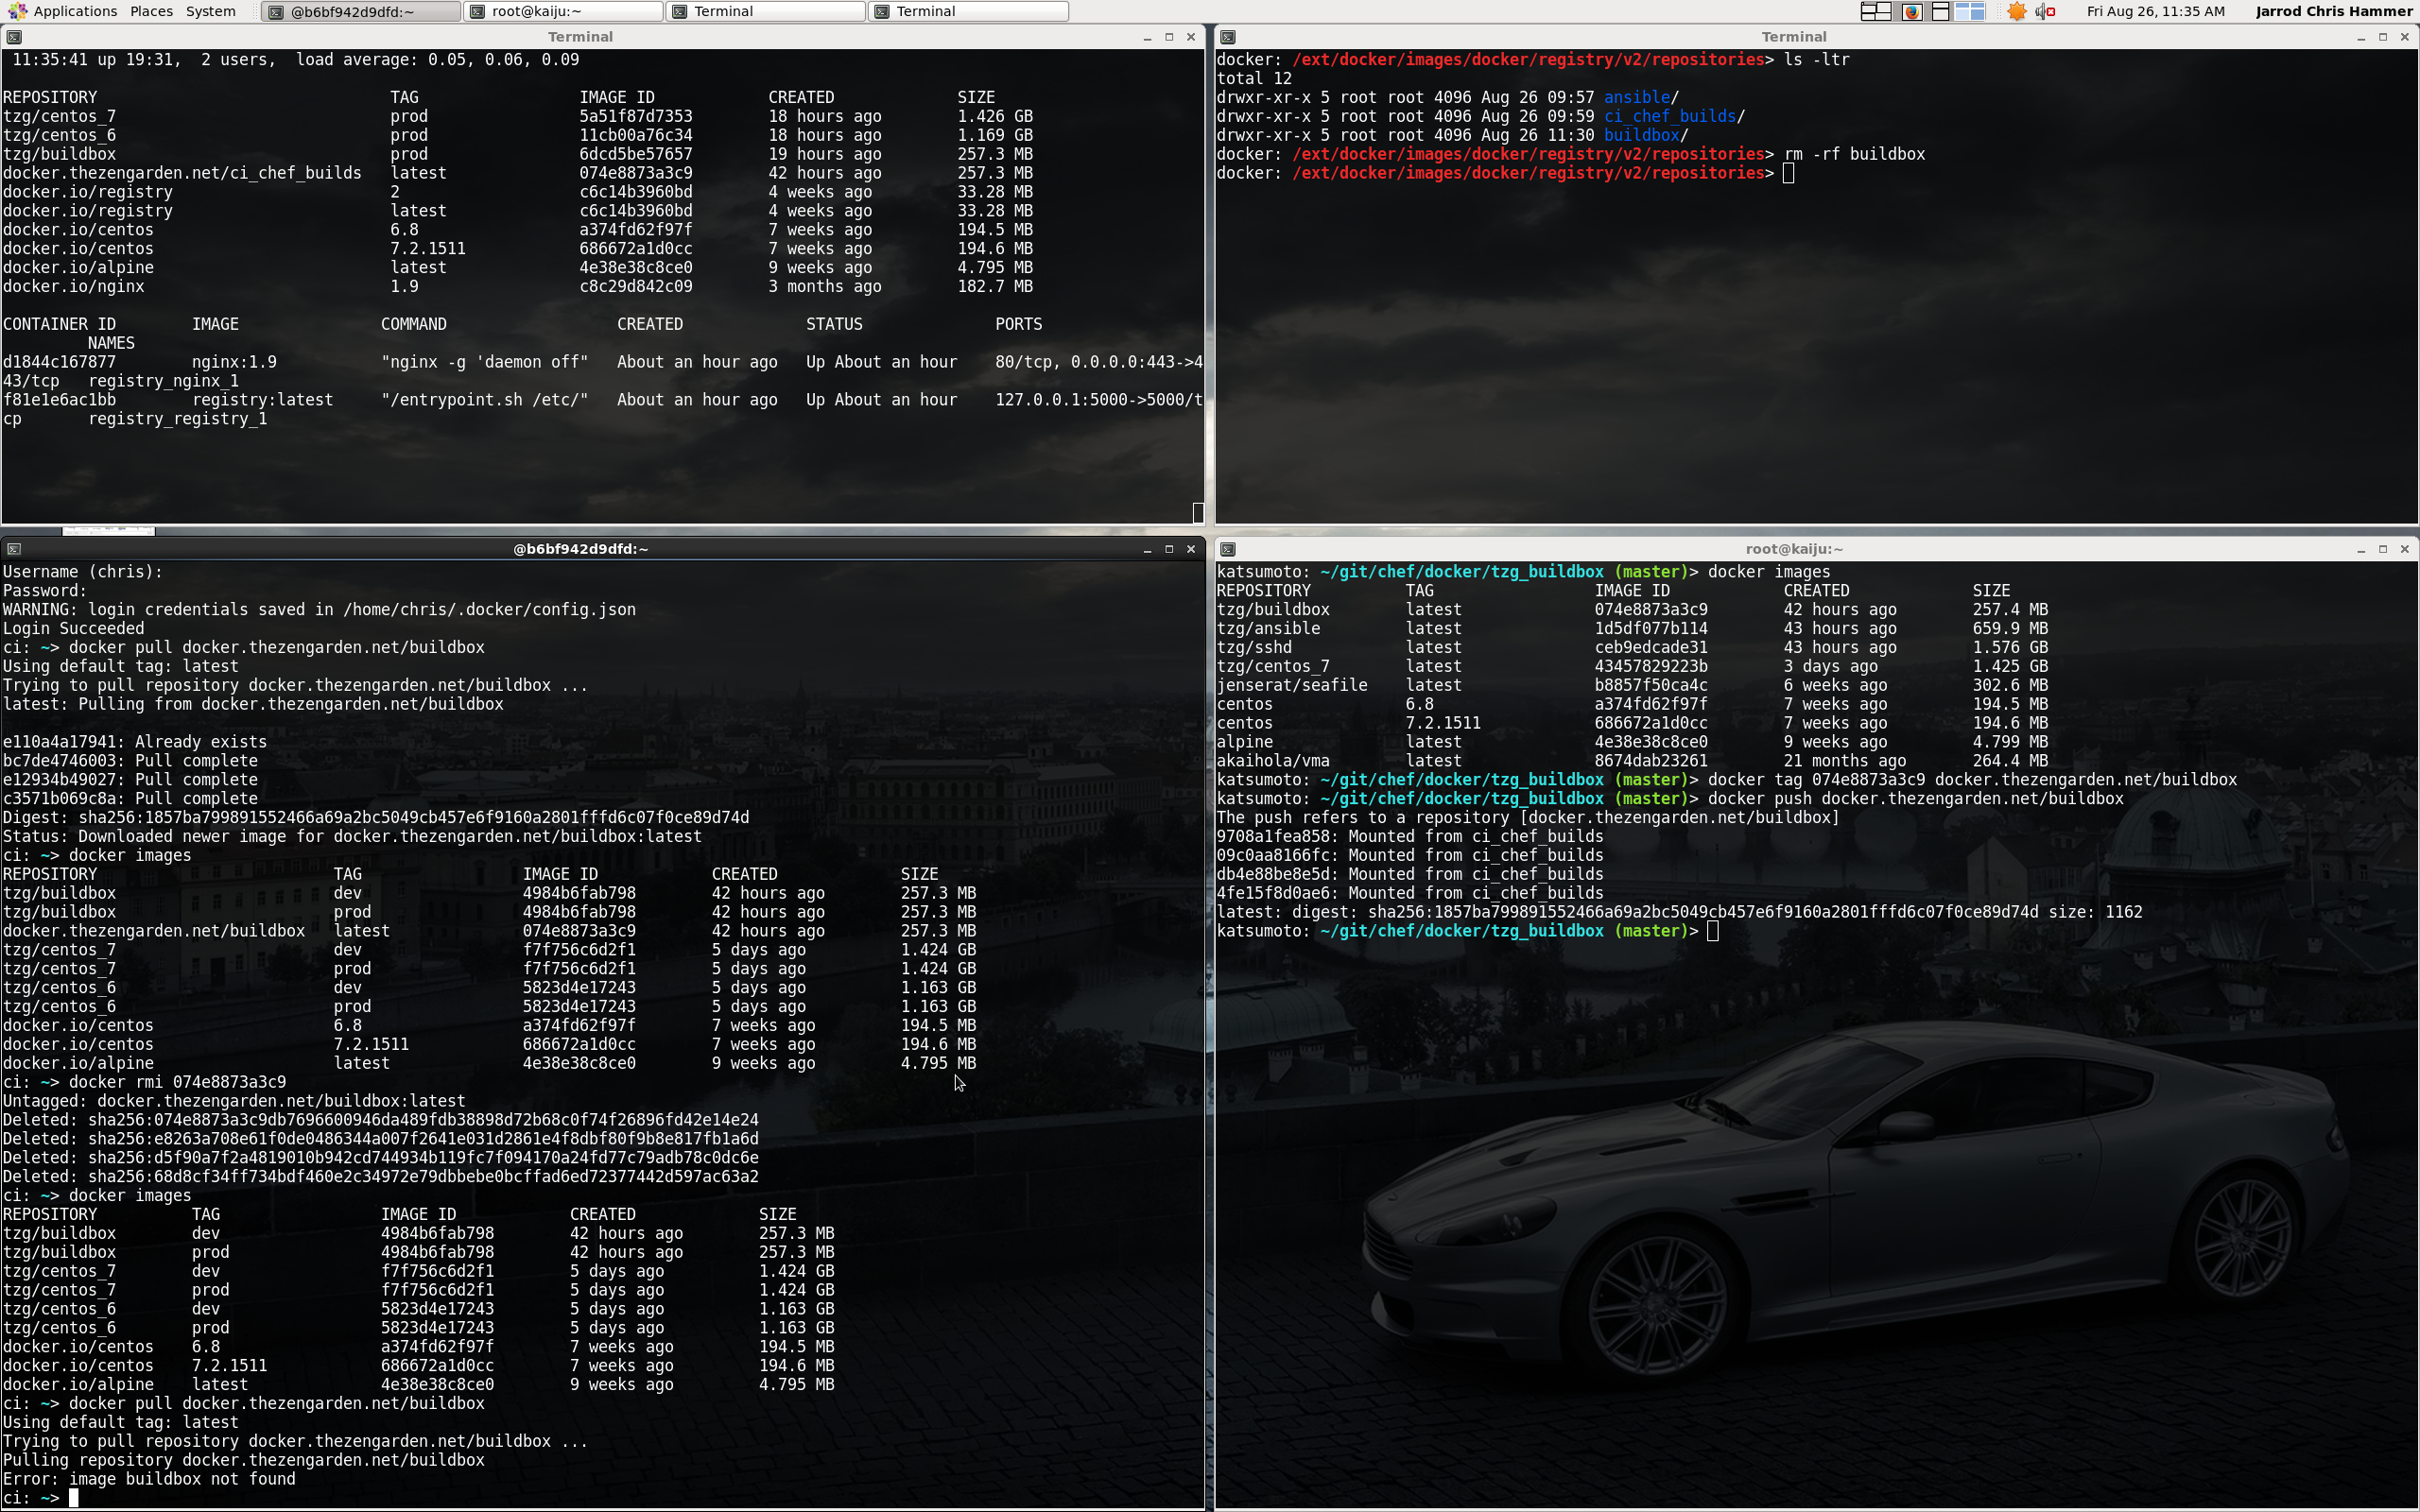Click the 'docker push docker.thezengarden.net/buildbox' command
2420x1512 pixels.
pyautogui.click(x=1915, y=799)
